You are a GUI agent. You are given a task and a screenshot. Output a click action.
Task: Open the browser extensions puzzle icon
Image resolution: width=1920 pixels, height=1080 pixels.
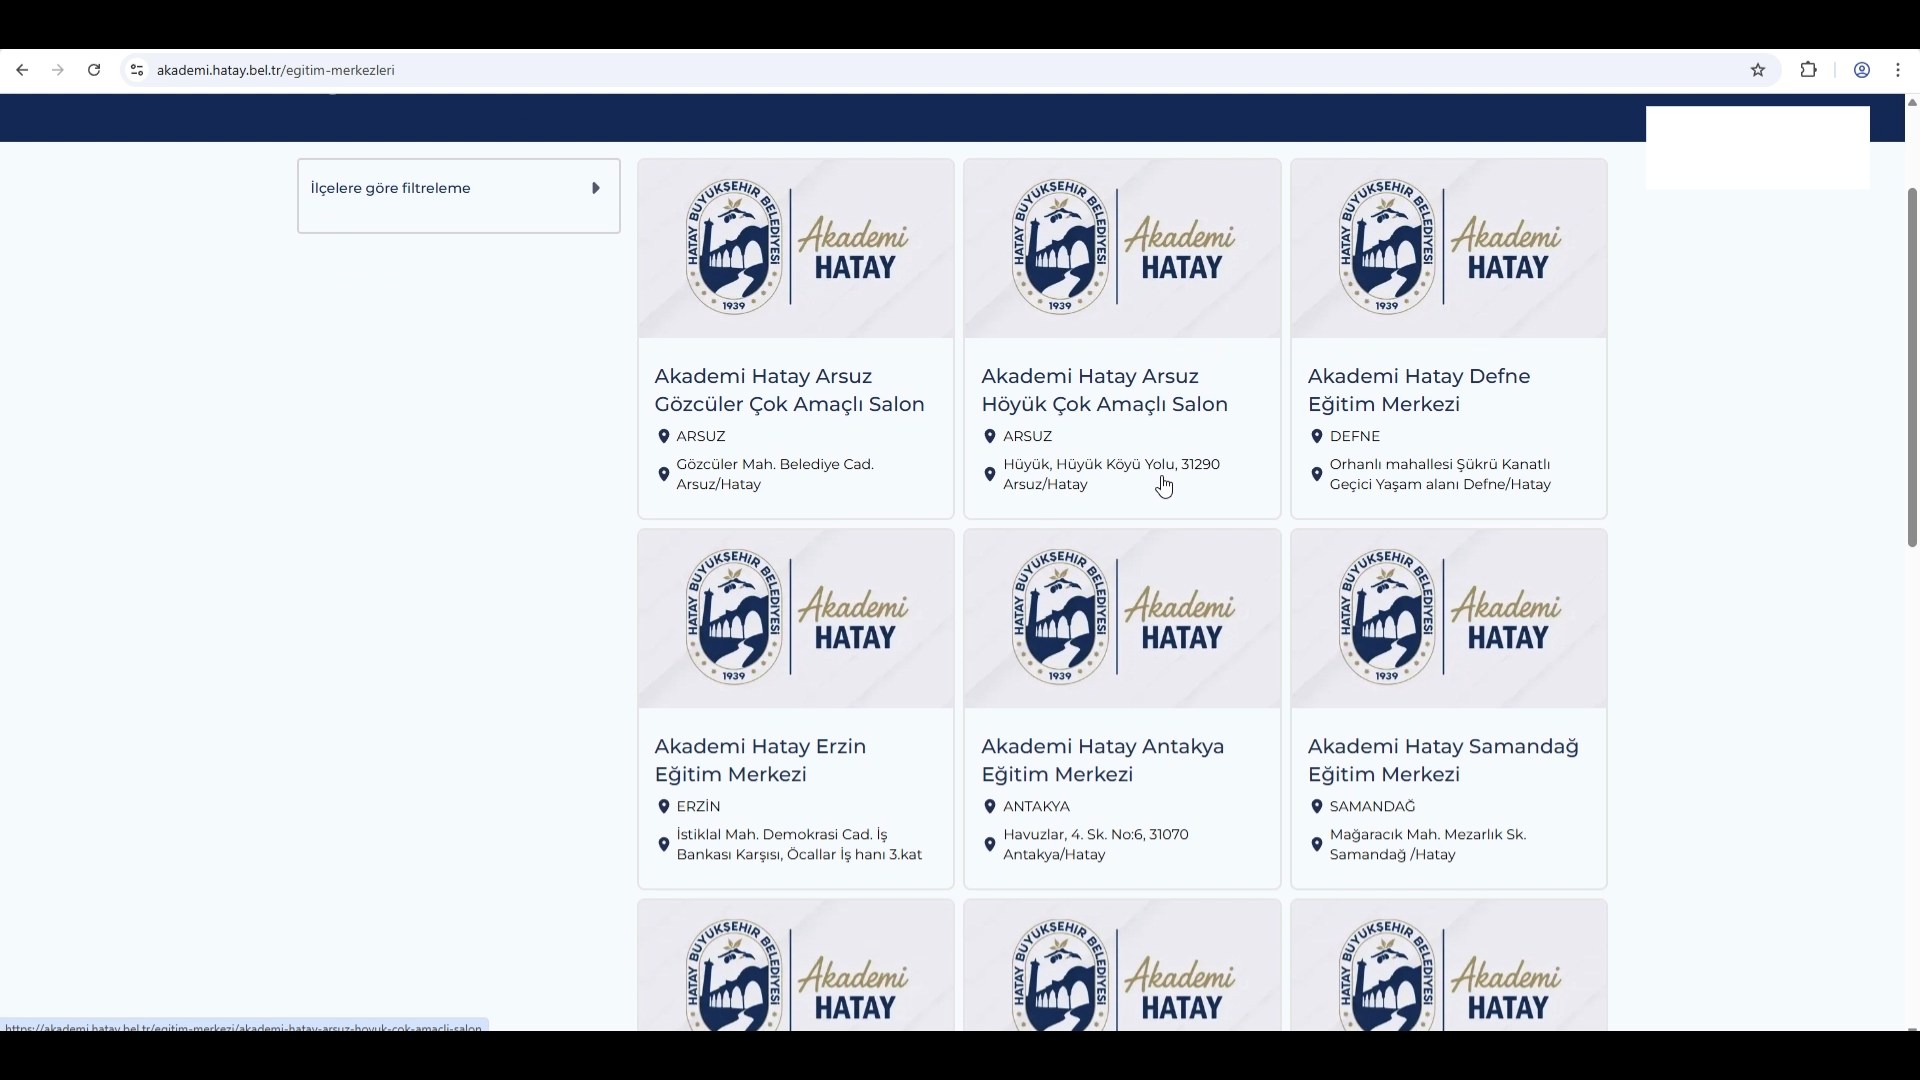tap(1808, 70)
